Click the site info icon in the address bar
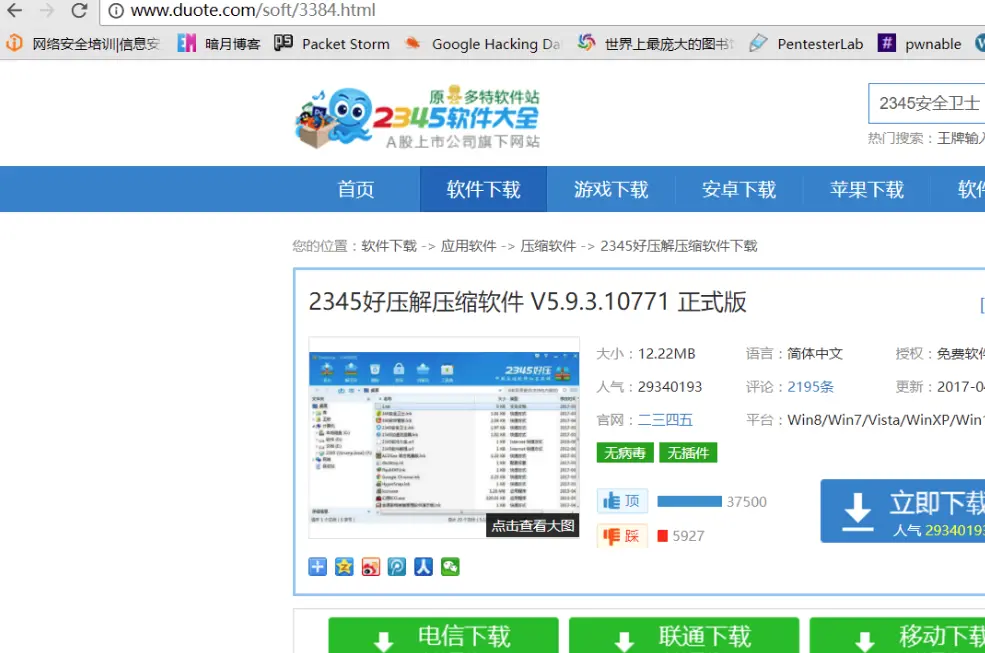The width and height of the screenshot is (985, 653). (116, 11)
